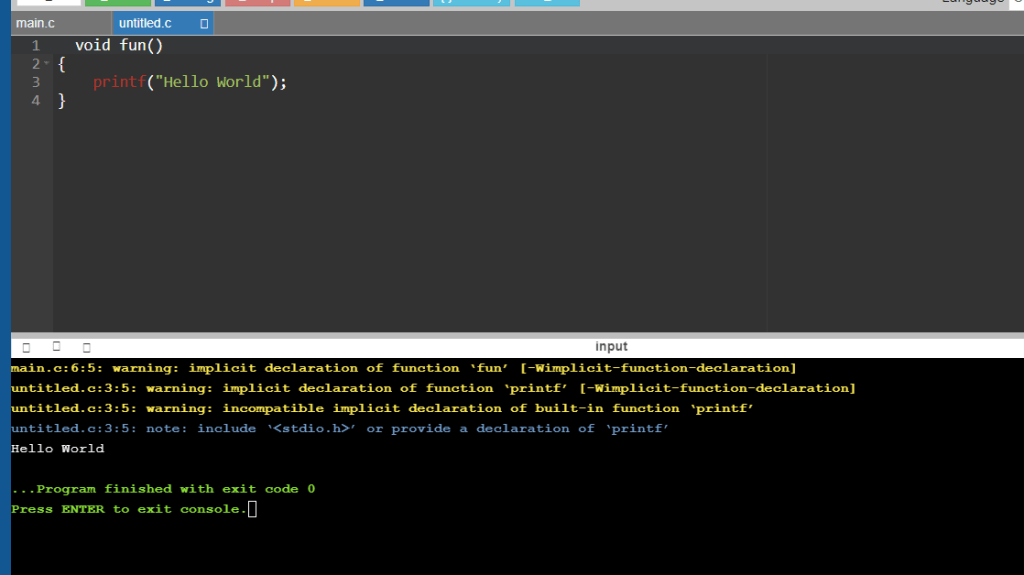Click the white New File button

[49, 2]
